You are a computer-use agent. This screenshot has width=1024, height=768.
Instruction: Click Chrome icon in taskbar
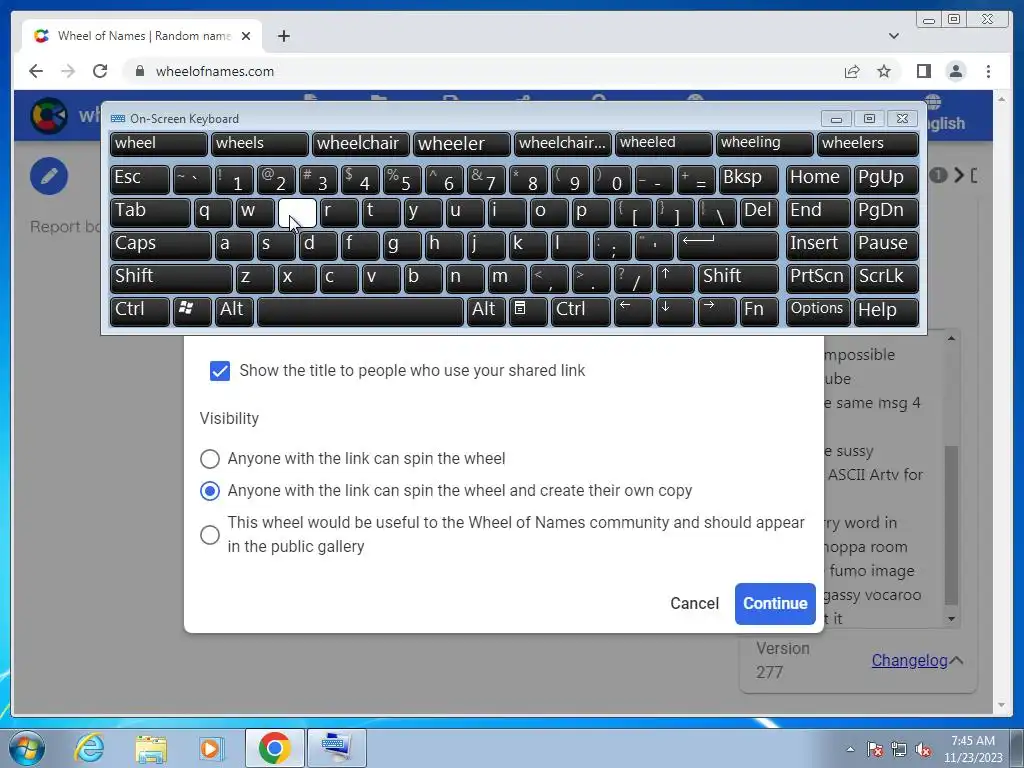274,748
